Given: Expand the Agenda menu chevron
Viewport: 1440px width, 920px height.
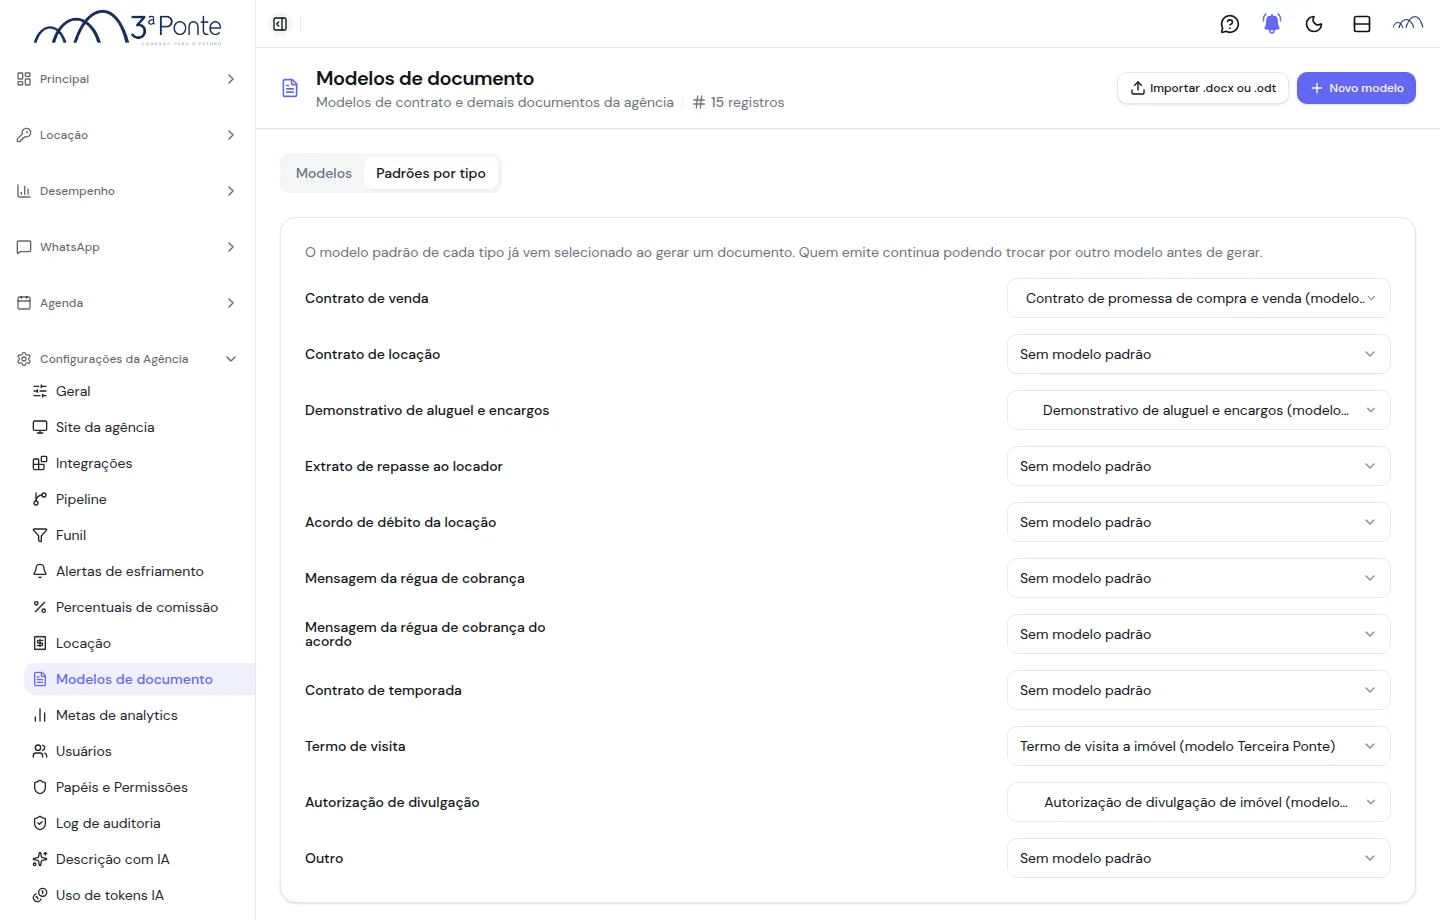Looking at the screenshot, I should pos(231,303).
